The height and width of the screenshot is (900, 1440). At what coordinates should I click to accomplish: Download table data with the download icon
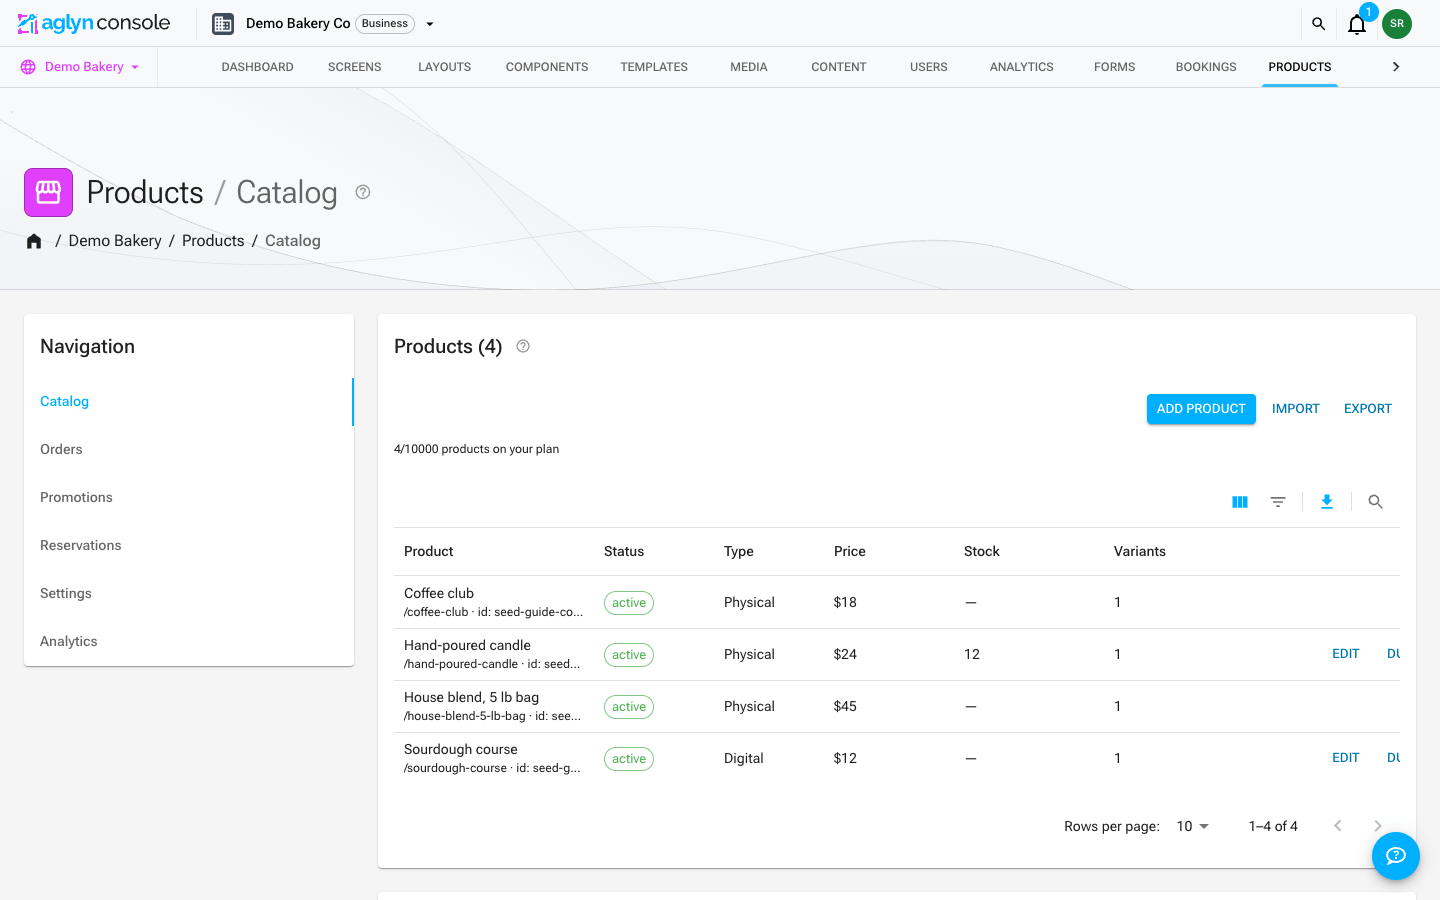[x=1327, y=502]
